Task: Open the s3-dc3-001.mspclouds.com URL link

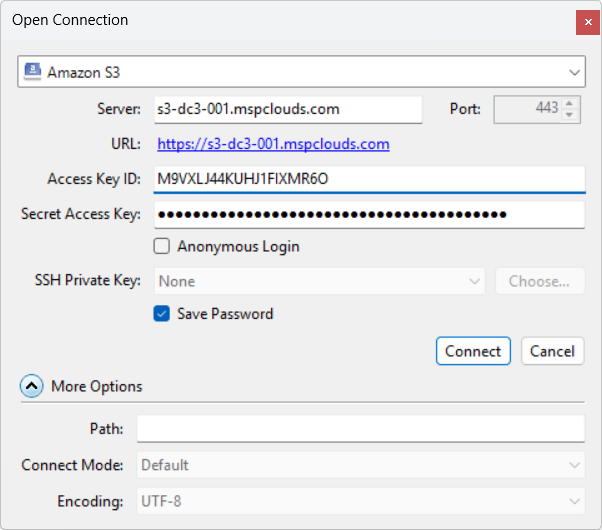Action: 273,144
